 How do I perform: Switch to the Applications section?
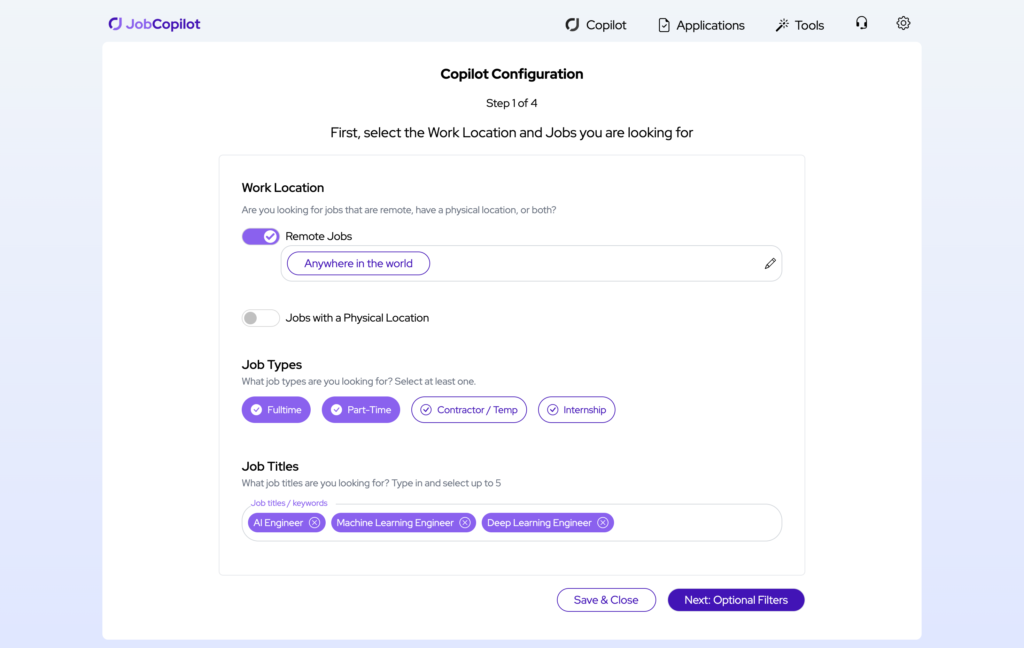click(701, 24)
